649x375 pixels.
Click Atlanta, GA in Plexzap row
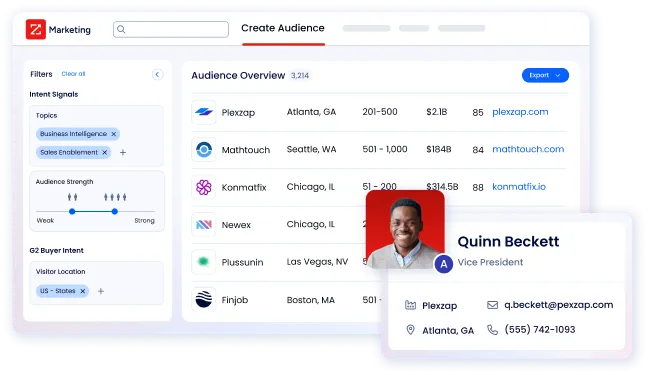311,112
